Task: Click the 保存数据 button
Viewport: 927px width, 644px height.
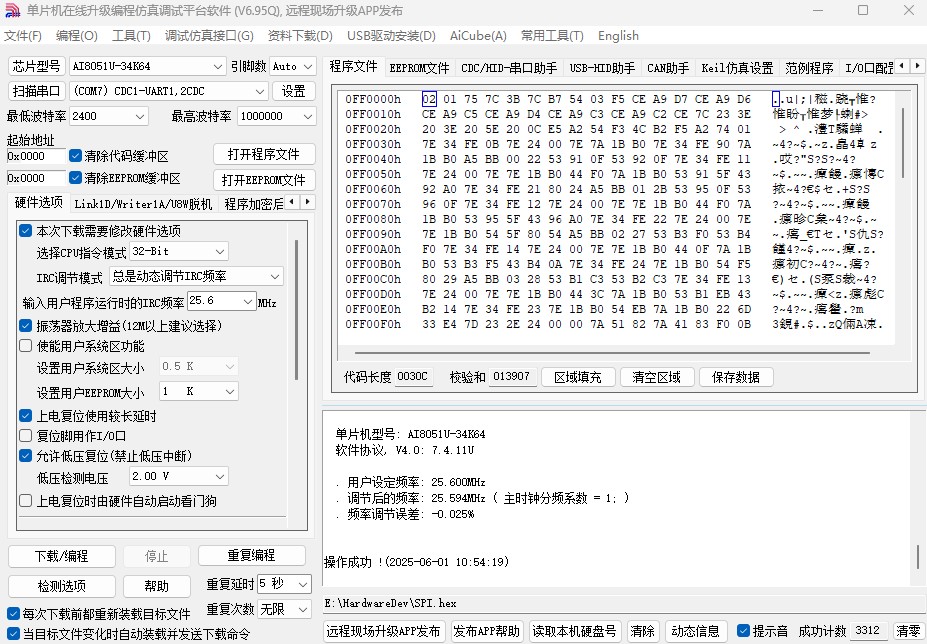Action: [x=735, y=377]
